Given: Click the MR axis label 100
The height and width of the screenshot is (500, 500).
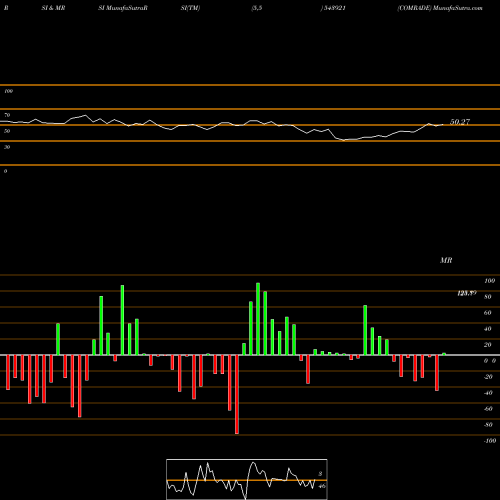Looking at the screenshot, I should [x=489, y=281].
